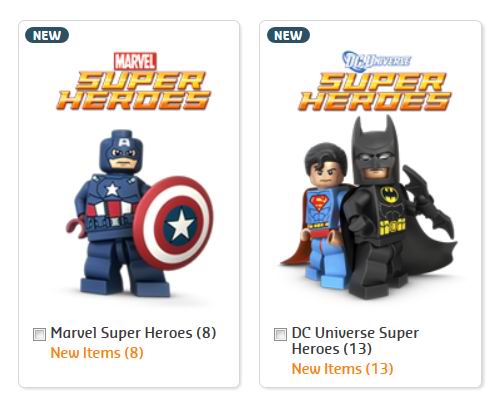
Task: Select the Marvel Super Heroes (8) label
Action: coord(133,333)
